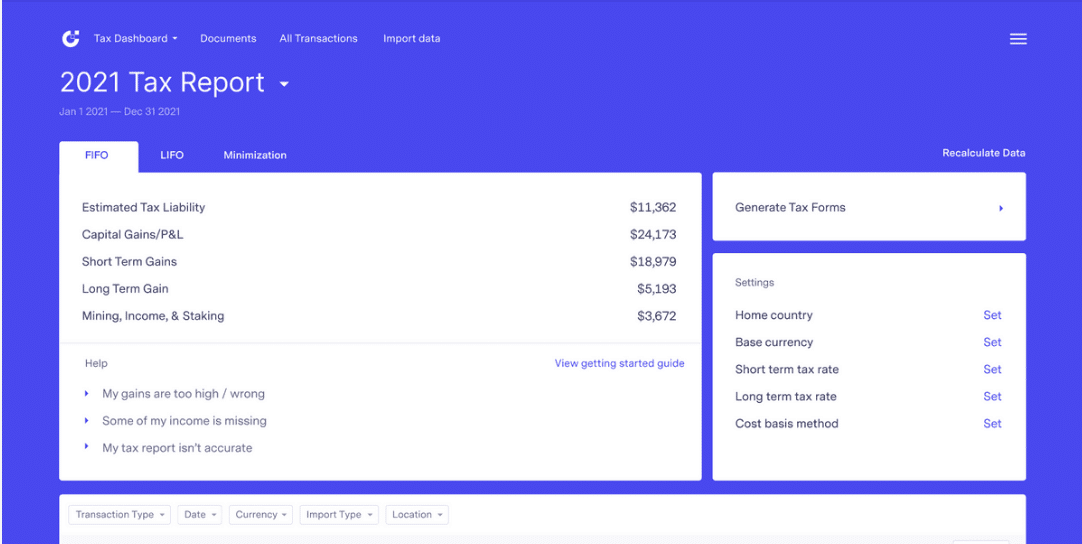Image resolution: width=1082 pixels, height=544 pixels.
Task: Go to Documents in the top navigation
Action: click(x=228, y=39)
